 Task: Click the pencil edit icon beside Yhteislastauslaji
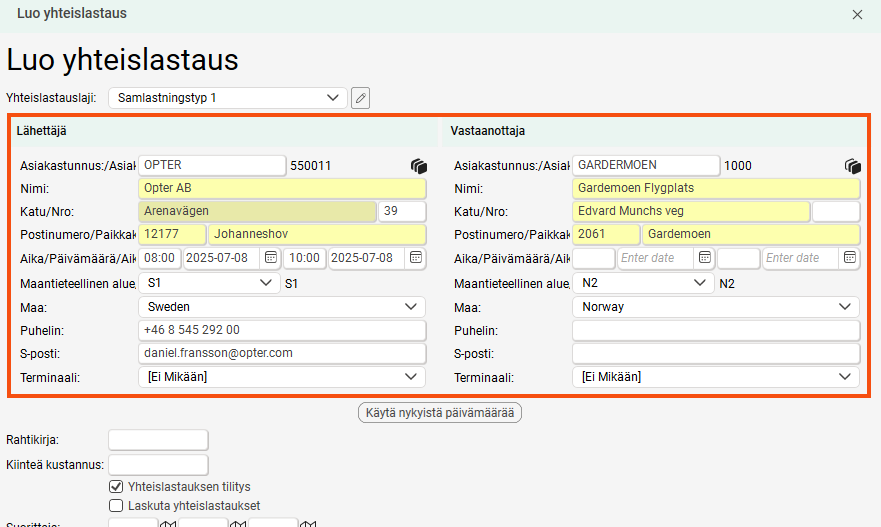tap(361, 98)
